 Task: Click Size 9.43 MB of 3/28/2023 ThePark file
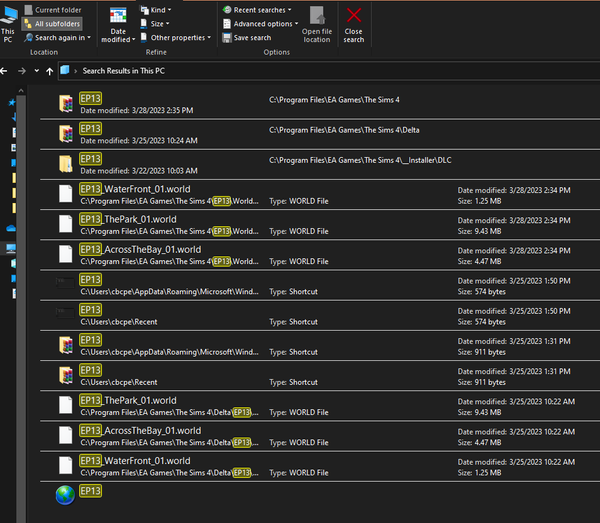pyautogui.click(x=479, y=231)
